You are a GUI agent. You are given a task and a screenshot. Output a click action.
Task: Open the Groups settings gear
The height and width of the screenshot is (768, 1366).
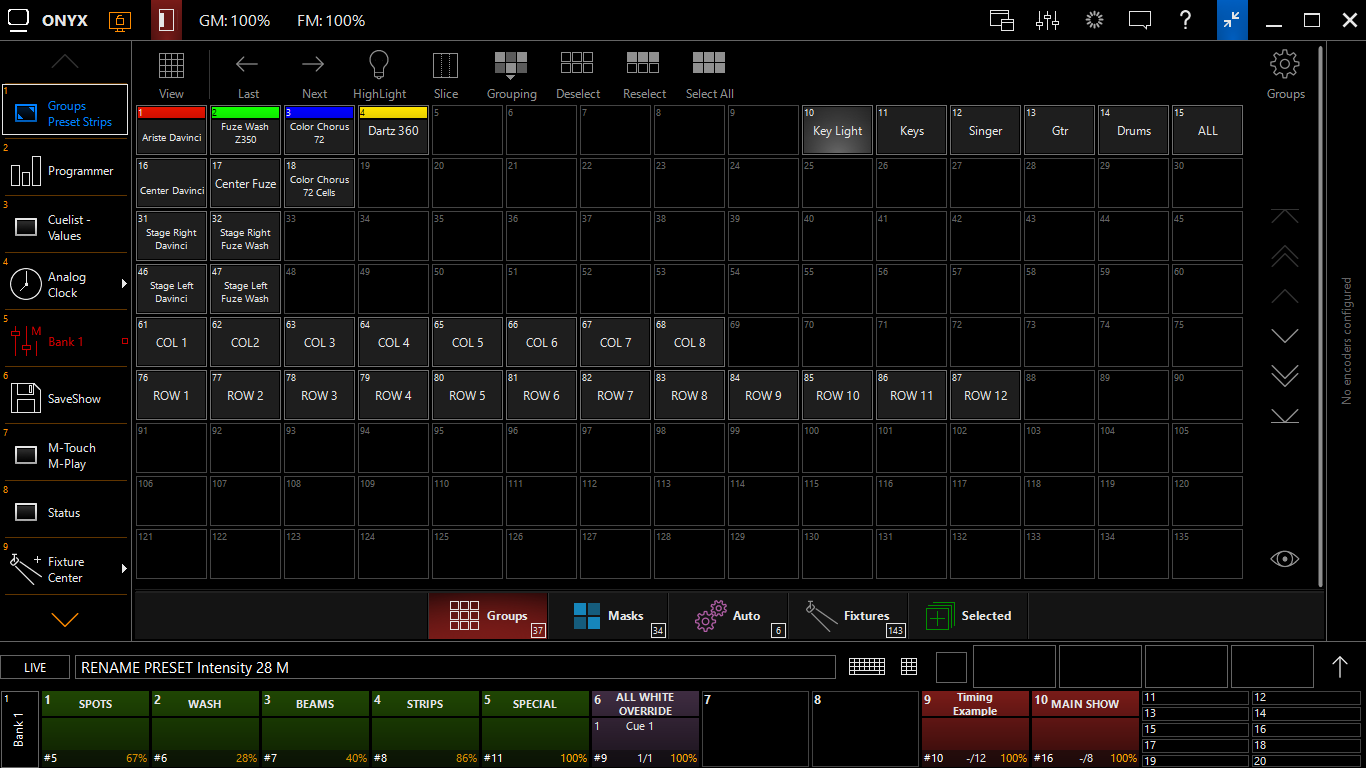click(x=1285, y=65)
